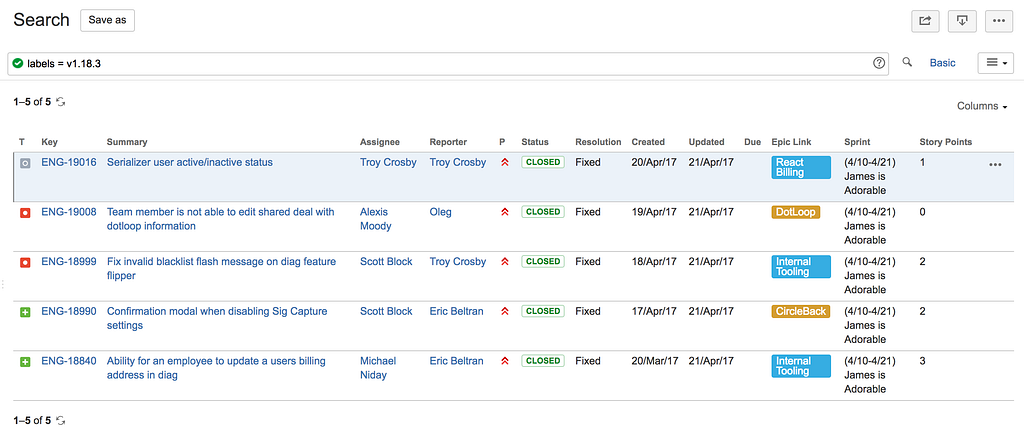
Task: Open issue ENG-18999 key link
Action: point(69,262)
